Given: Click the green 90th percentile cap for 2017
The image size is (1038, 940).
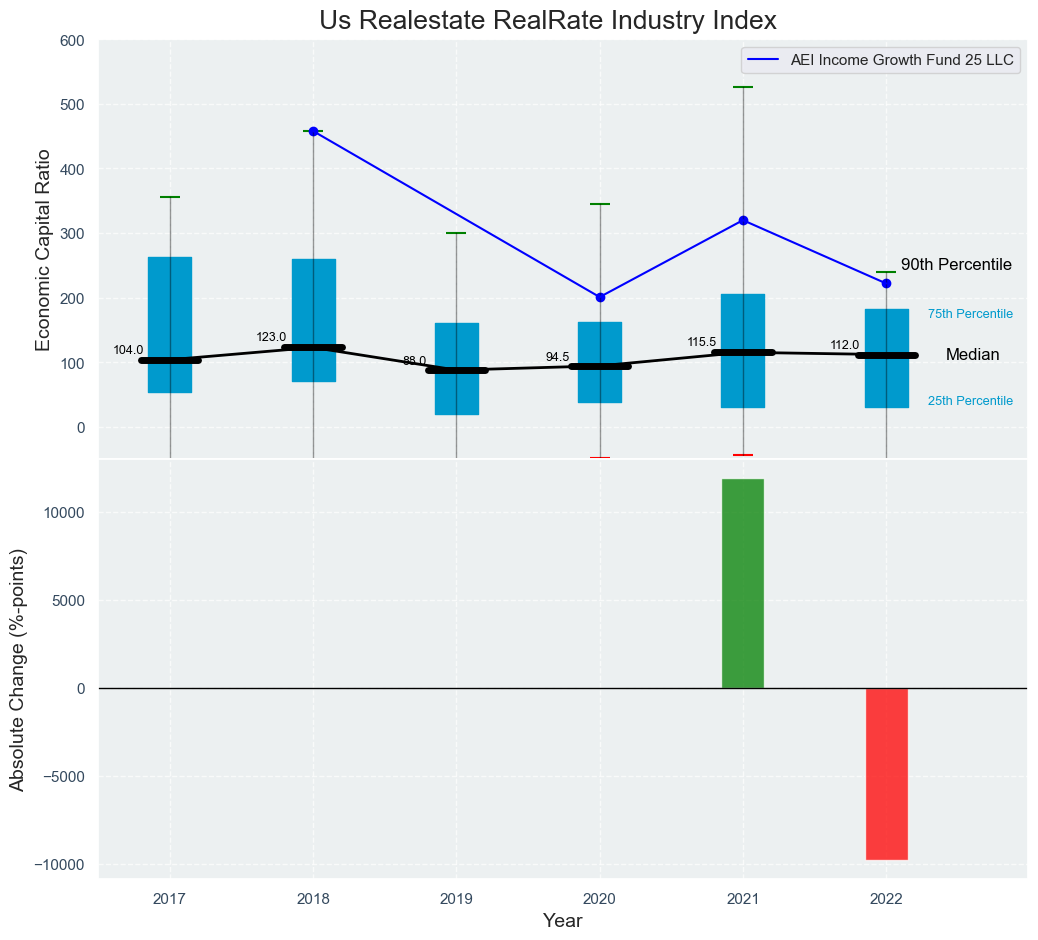Looking at the screenshot, I should pyautogui.click(x=170, y=197).
